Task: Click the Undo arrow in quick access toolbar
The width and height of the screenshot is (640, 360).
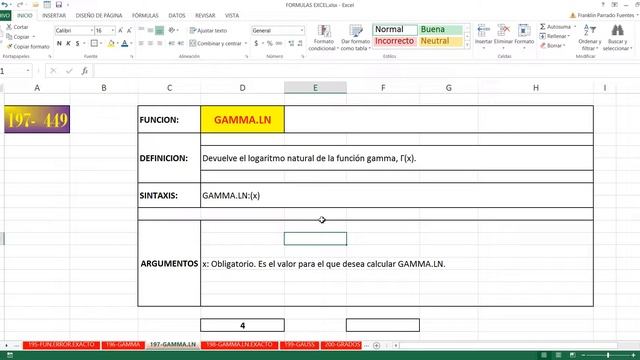Action: [4, 5]
